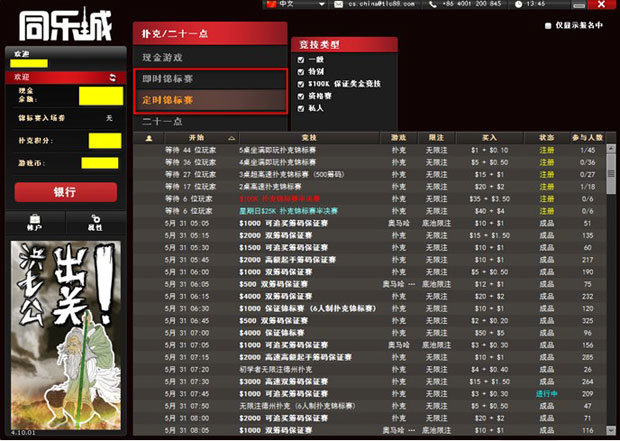Click the tournament list scrollbar thumb
Screen dimensions: 620x441
click(x=611, y=174)
